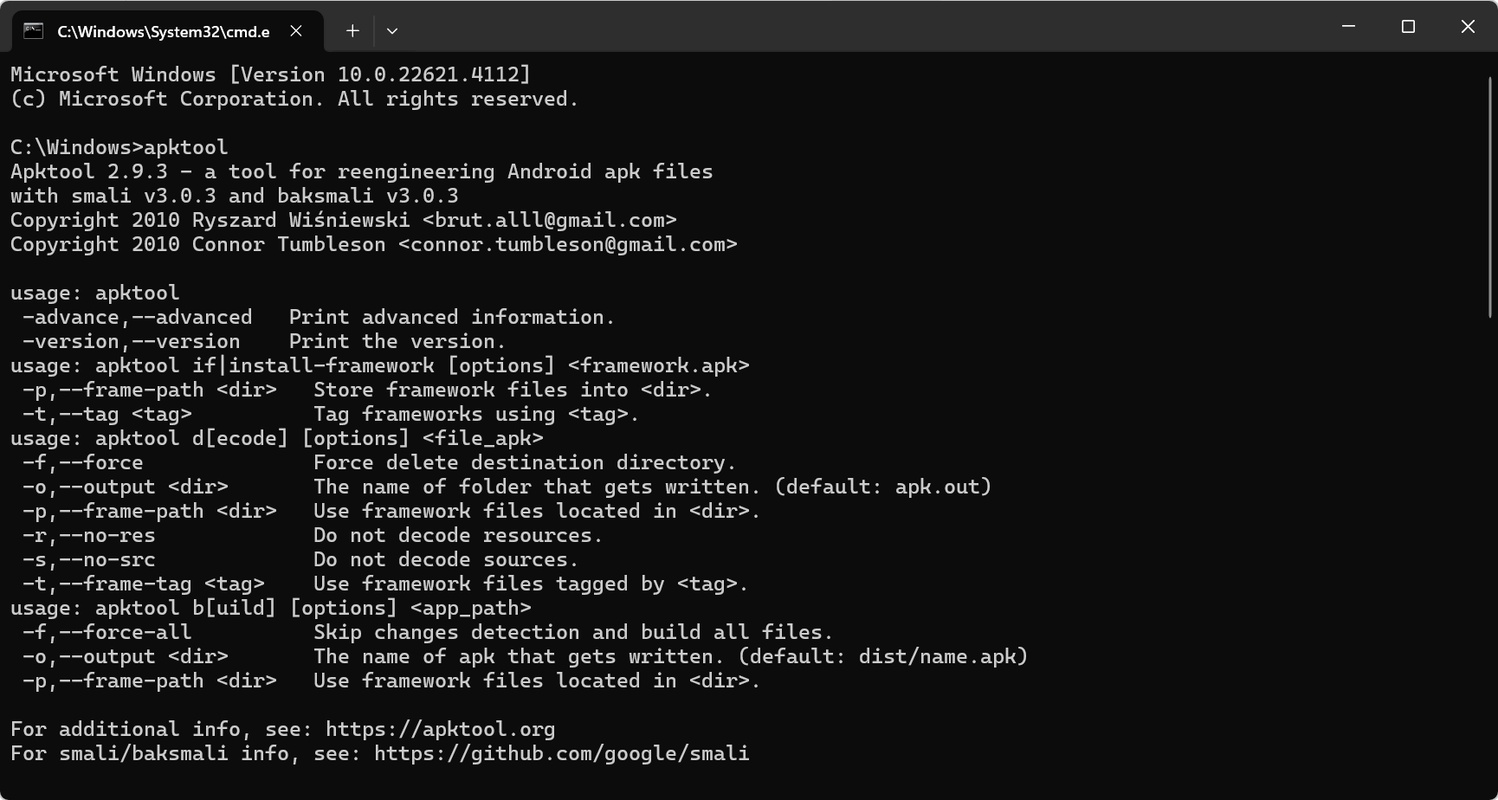Image resolution: width=1498 pixels, height=800 pixels.
Task: Close the terminal window
Action: coord(1467,27)
